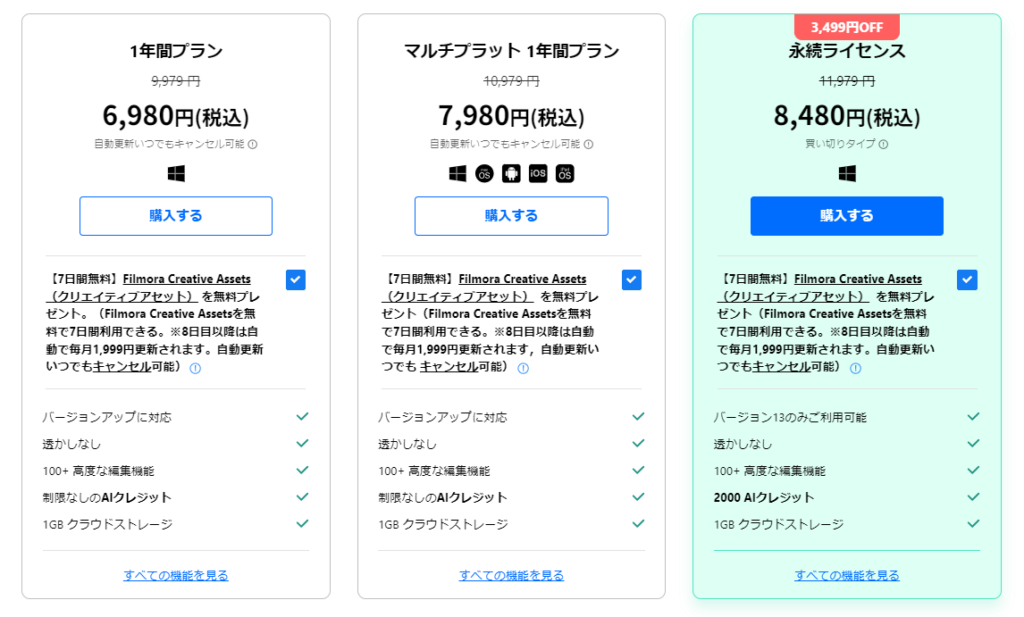This screenshot has height=617, width=1024.
Task: Click the iOS icon in the マルチプラット plan
Action: pyautogui.click(x=538, y=174)
